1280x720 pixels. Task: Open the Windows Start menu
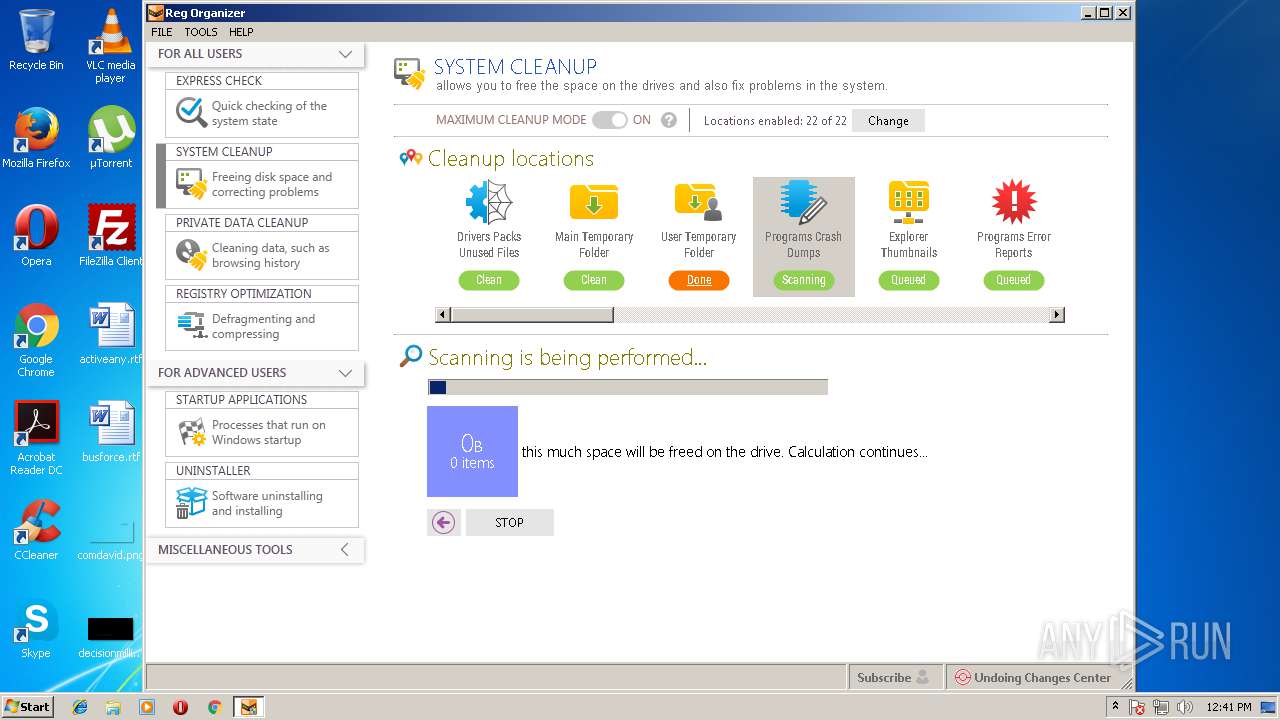(x=28, y=706)
